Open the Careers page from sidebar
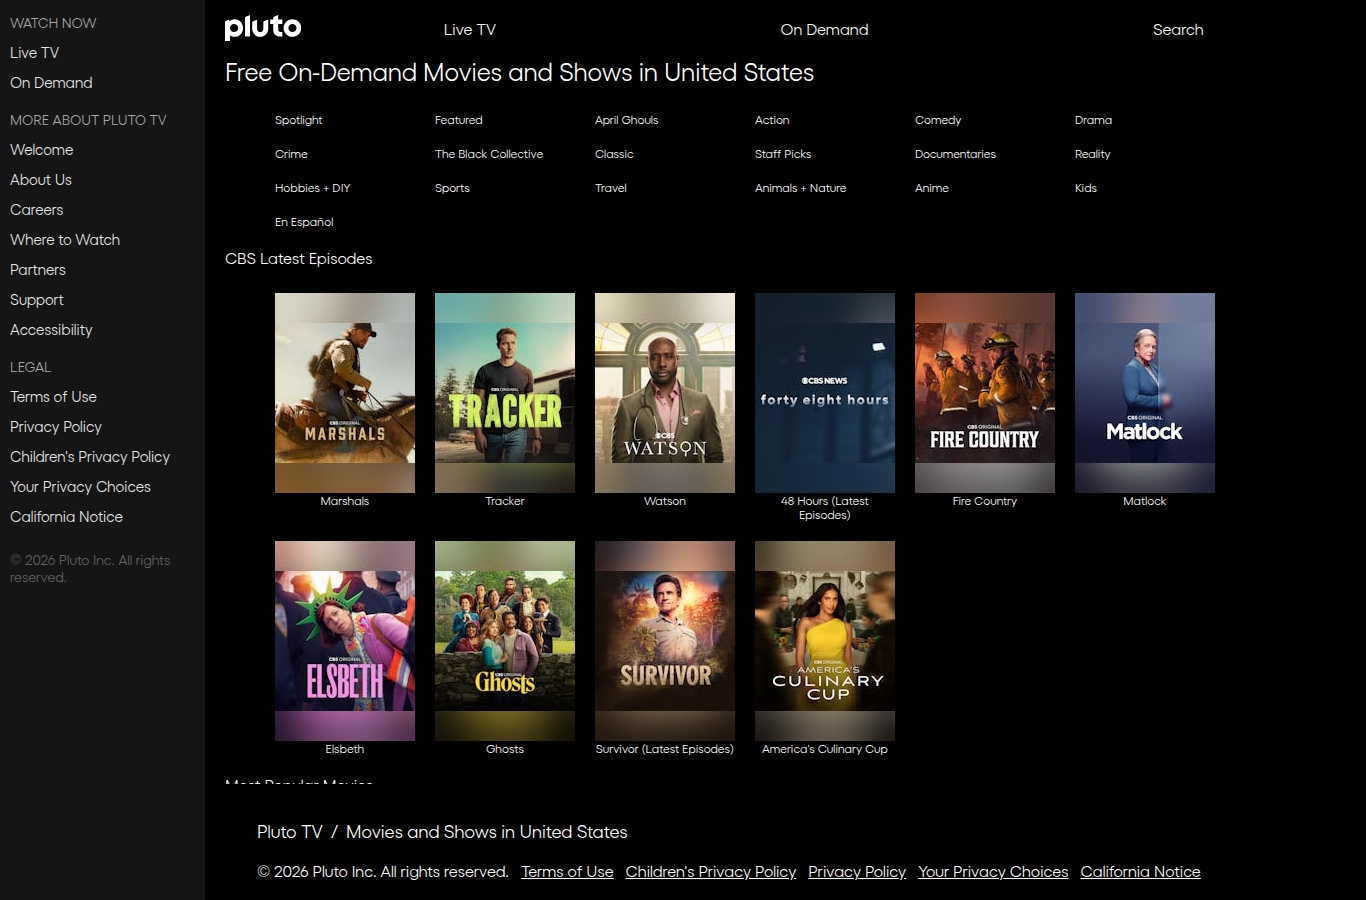The width and height of the screenshot is (1366, 900). click(x=36, y=210)
